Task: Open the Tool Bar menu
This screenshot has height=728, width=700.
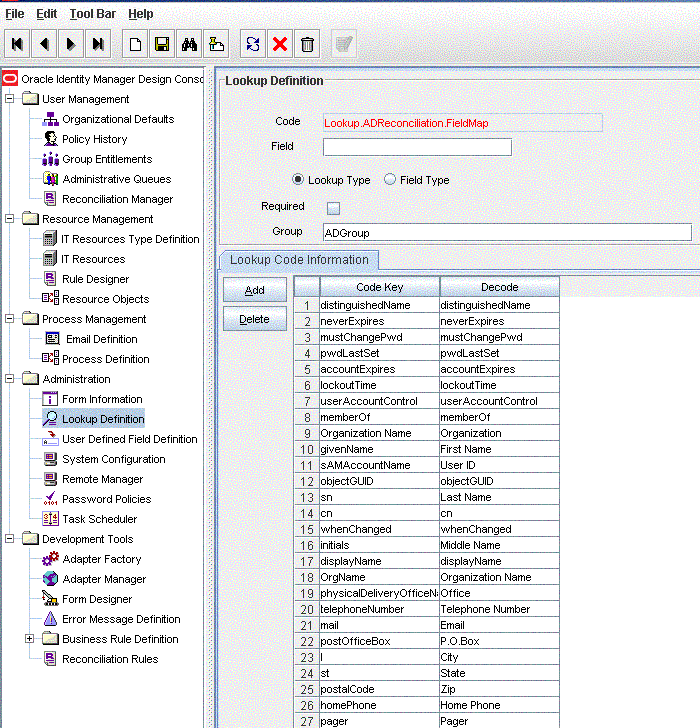Action: pos(92,14)
